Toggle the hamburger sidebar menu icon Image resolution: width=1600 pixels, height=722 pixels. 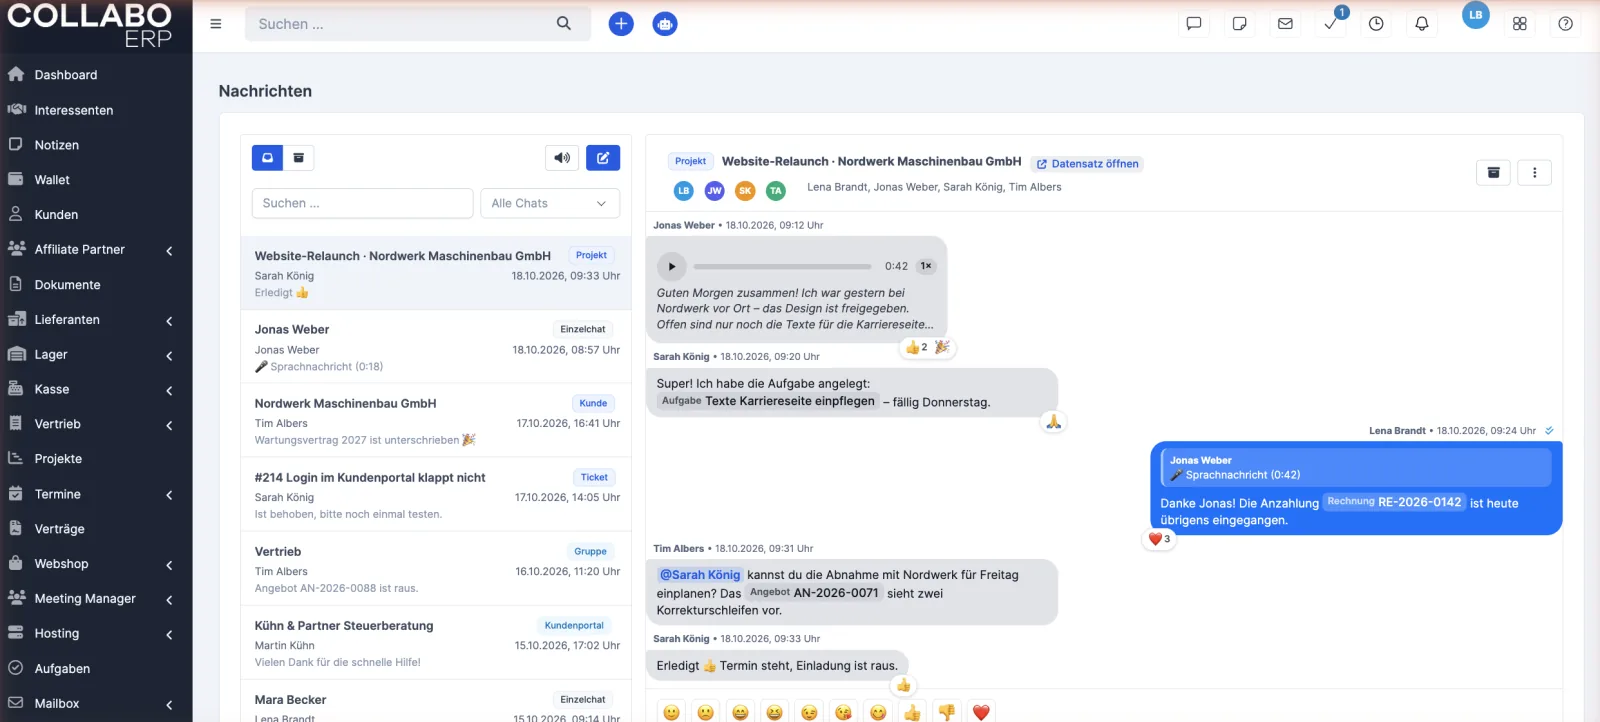tap(216, 24)
